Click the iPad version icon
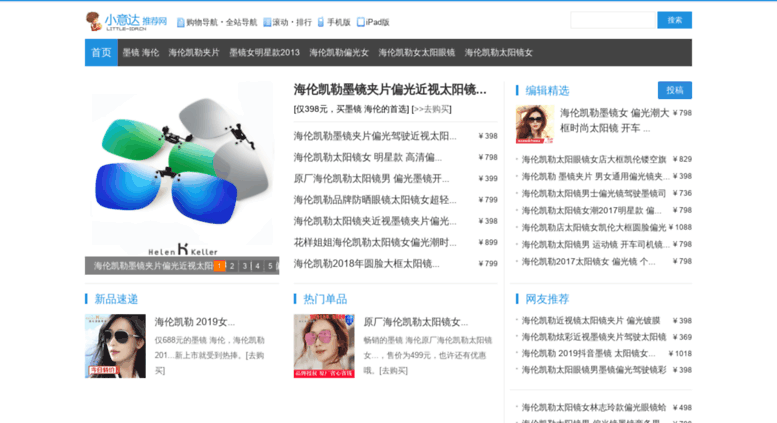The height and width of the screenshot is (423, 777). click(361, 22)
